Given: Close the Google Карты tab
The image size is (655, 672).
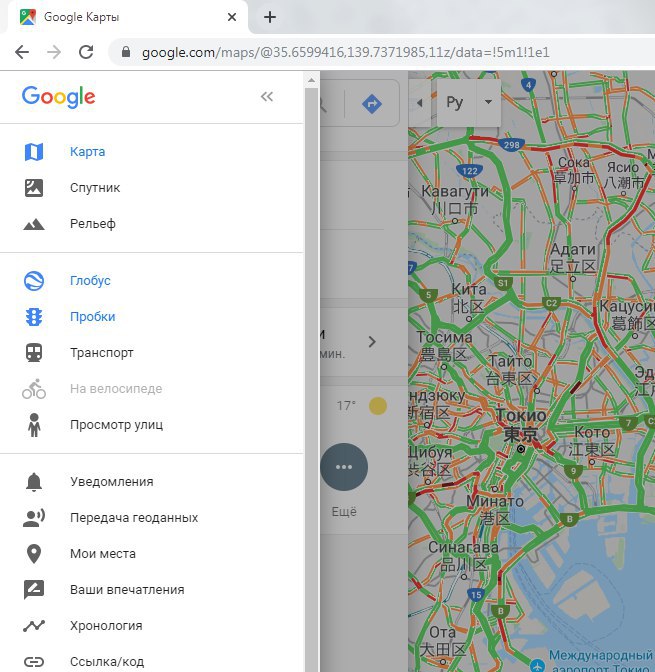Looking at the screenshot, I should pyautogui.click(x=232, y=17).
